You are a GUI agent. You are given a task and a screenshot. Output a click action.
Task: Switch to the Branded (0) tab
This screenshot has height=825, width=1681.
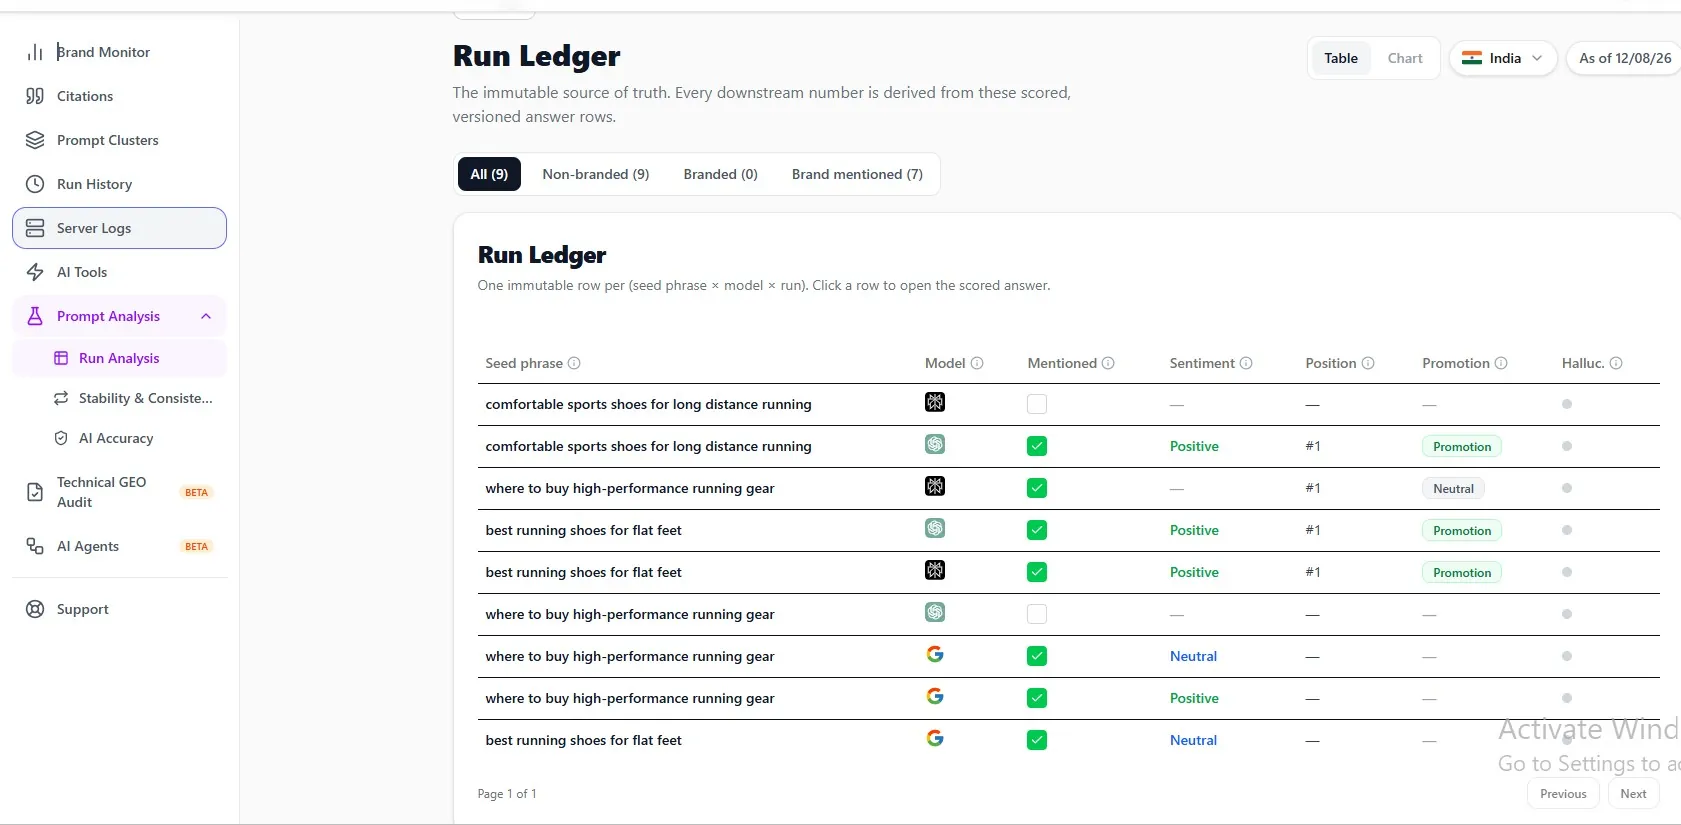[721, 174]
